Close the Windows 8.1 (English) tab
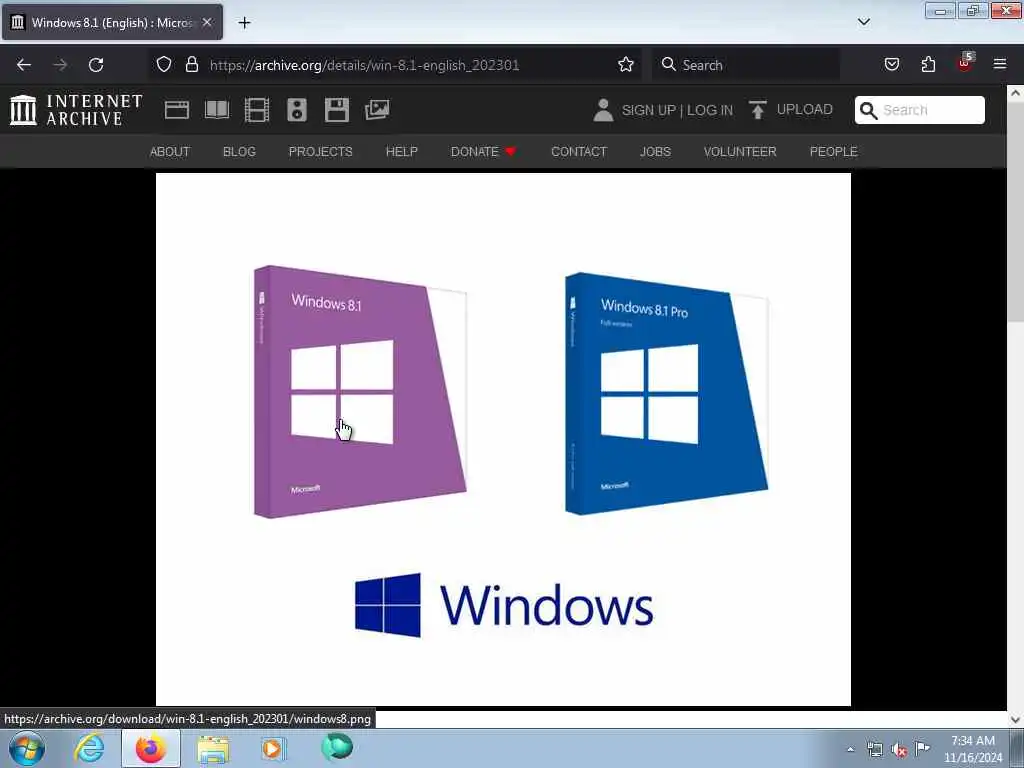 (x=207, y=22)
